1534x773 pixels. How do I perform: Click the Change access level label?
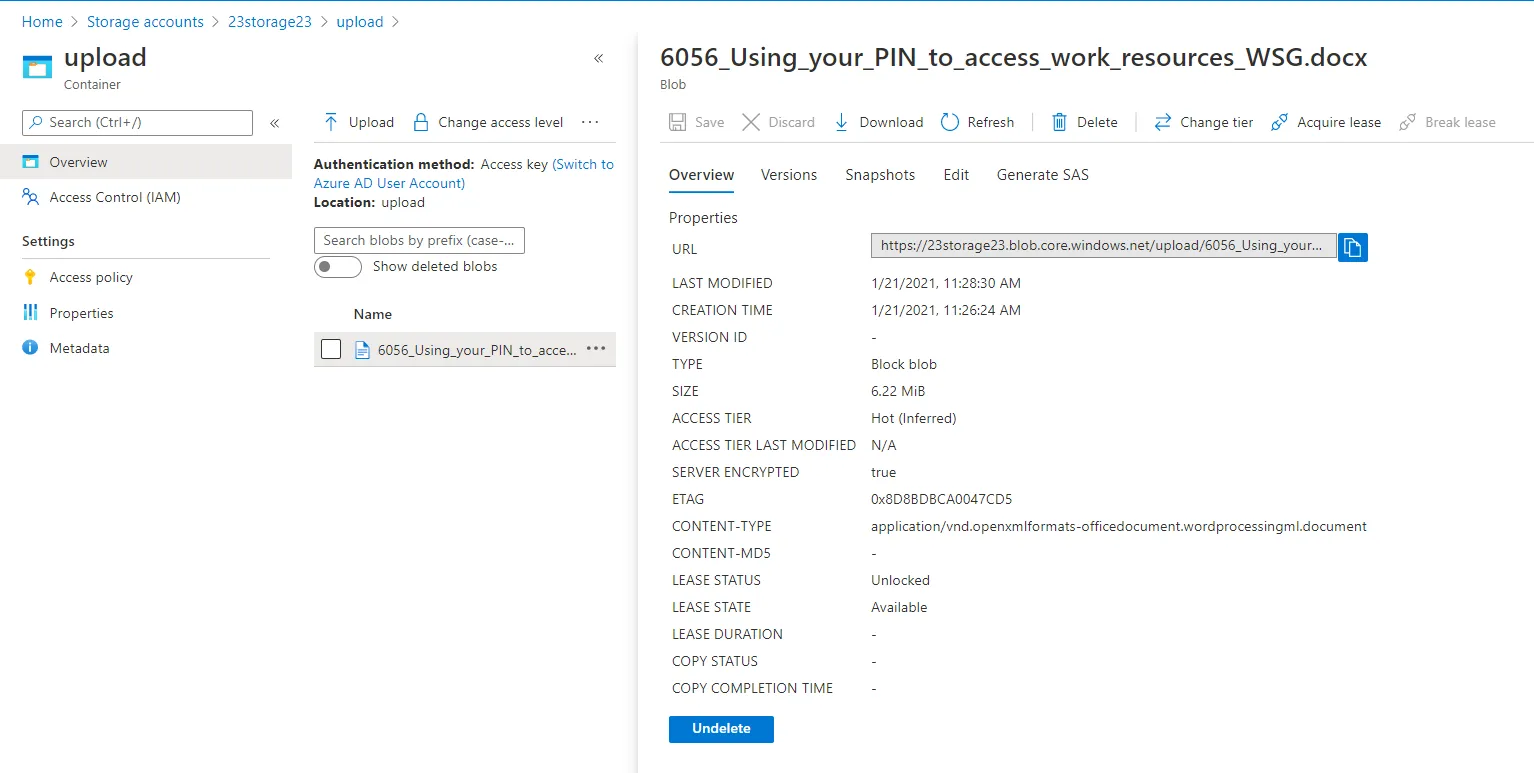[x=501, y=122]
